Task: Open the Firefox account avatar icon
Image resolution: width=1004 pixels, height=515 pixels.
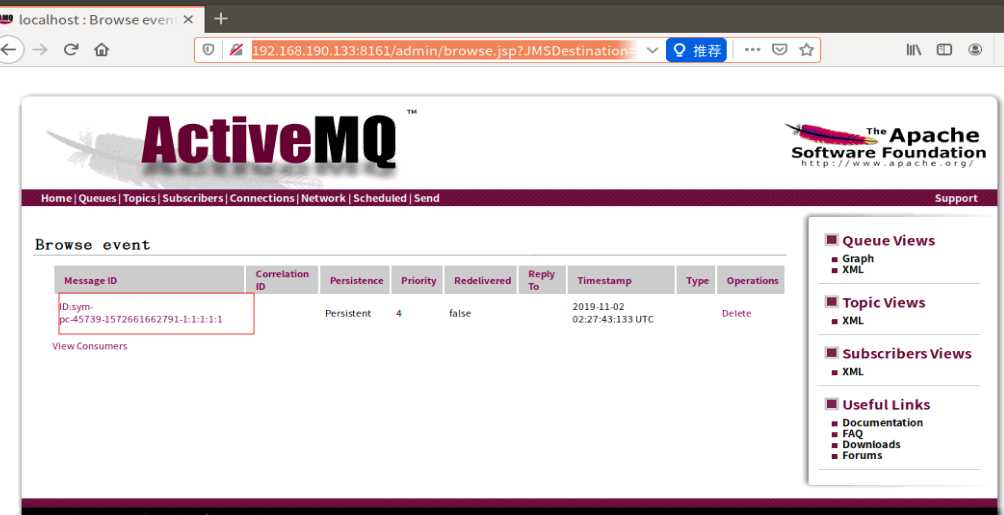Action: (975, 49)
